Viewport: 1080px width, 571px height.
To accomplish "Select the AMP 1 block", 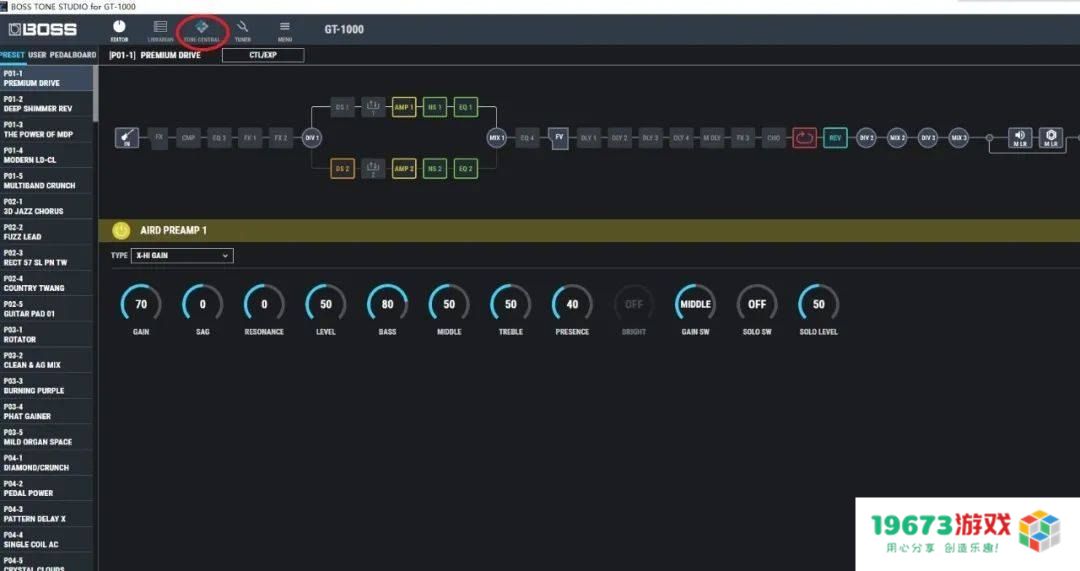I will [x=404, y=107].
